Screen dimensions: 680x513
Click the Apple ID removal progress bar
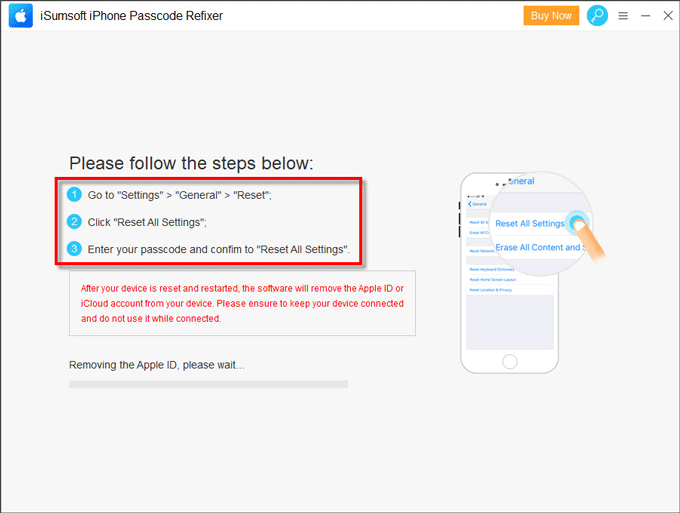coord(208,384)
